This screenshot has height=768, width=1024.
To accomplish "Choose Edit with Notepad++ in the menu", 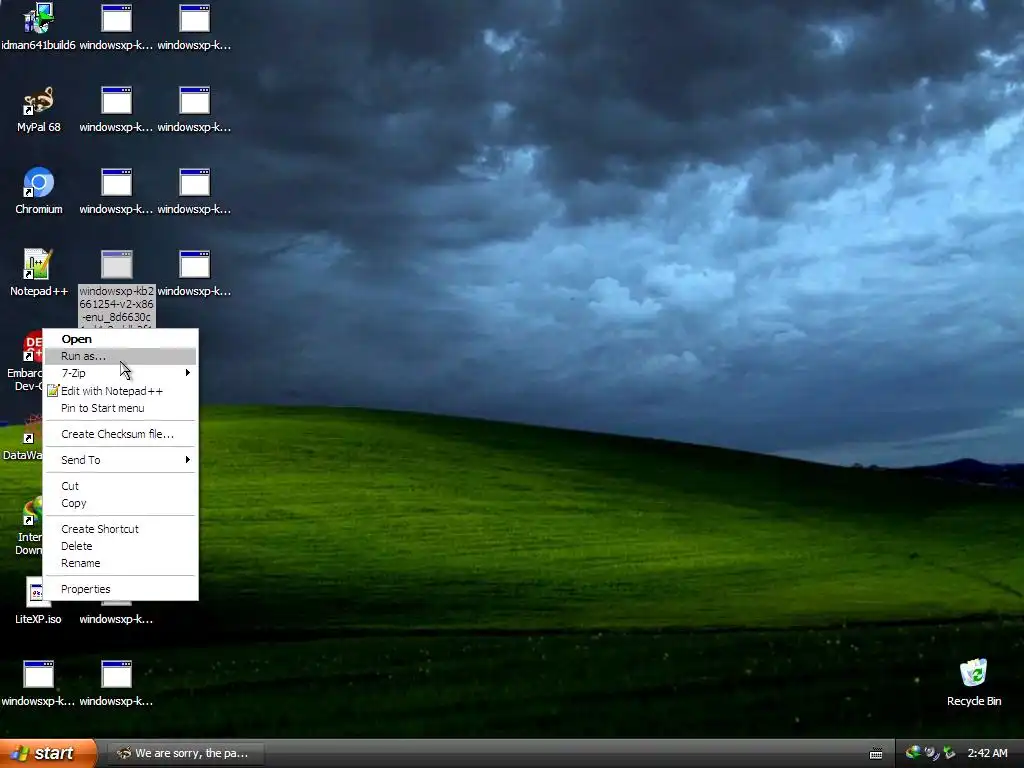I will point(120,391).
